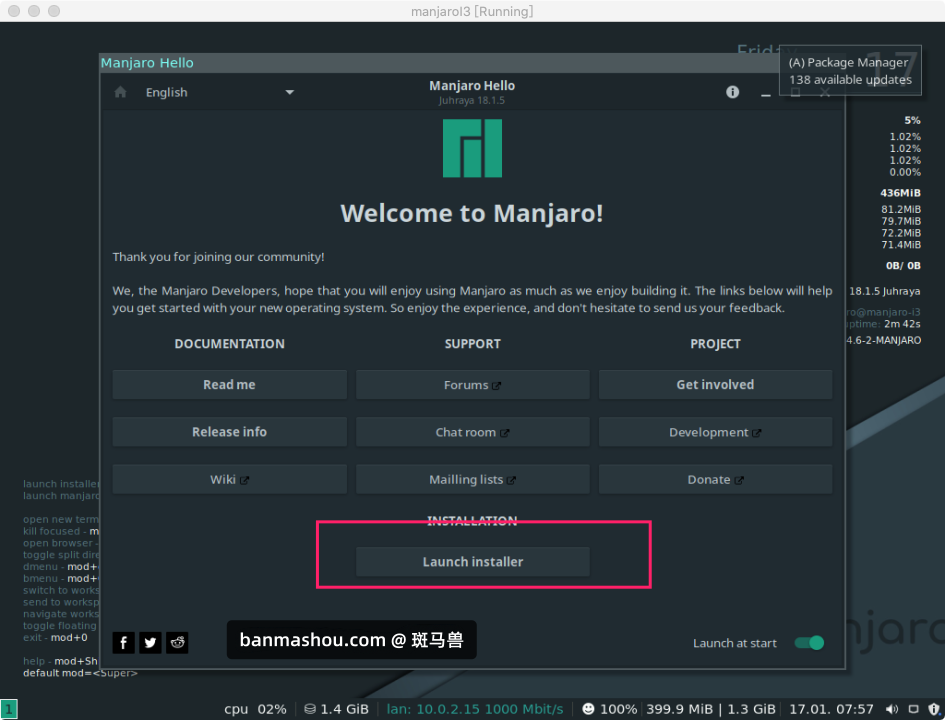Click the volume speaker icon in status bar
Image resolution: width=945 pixels, height=720 pixels.
[892, 709]
